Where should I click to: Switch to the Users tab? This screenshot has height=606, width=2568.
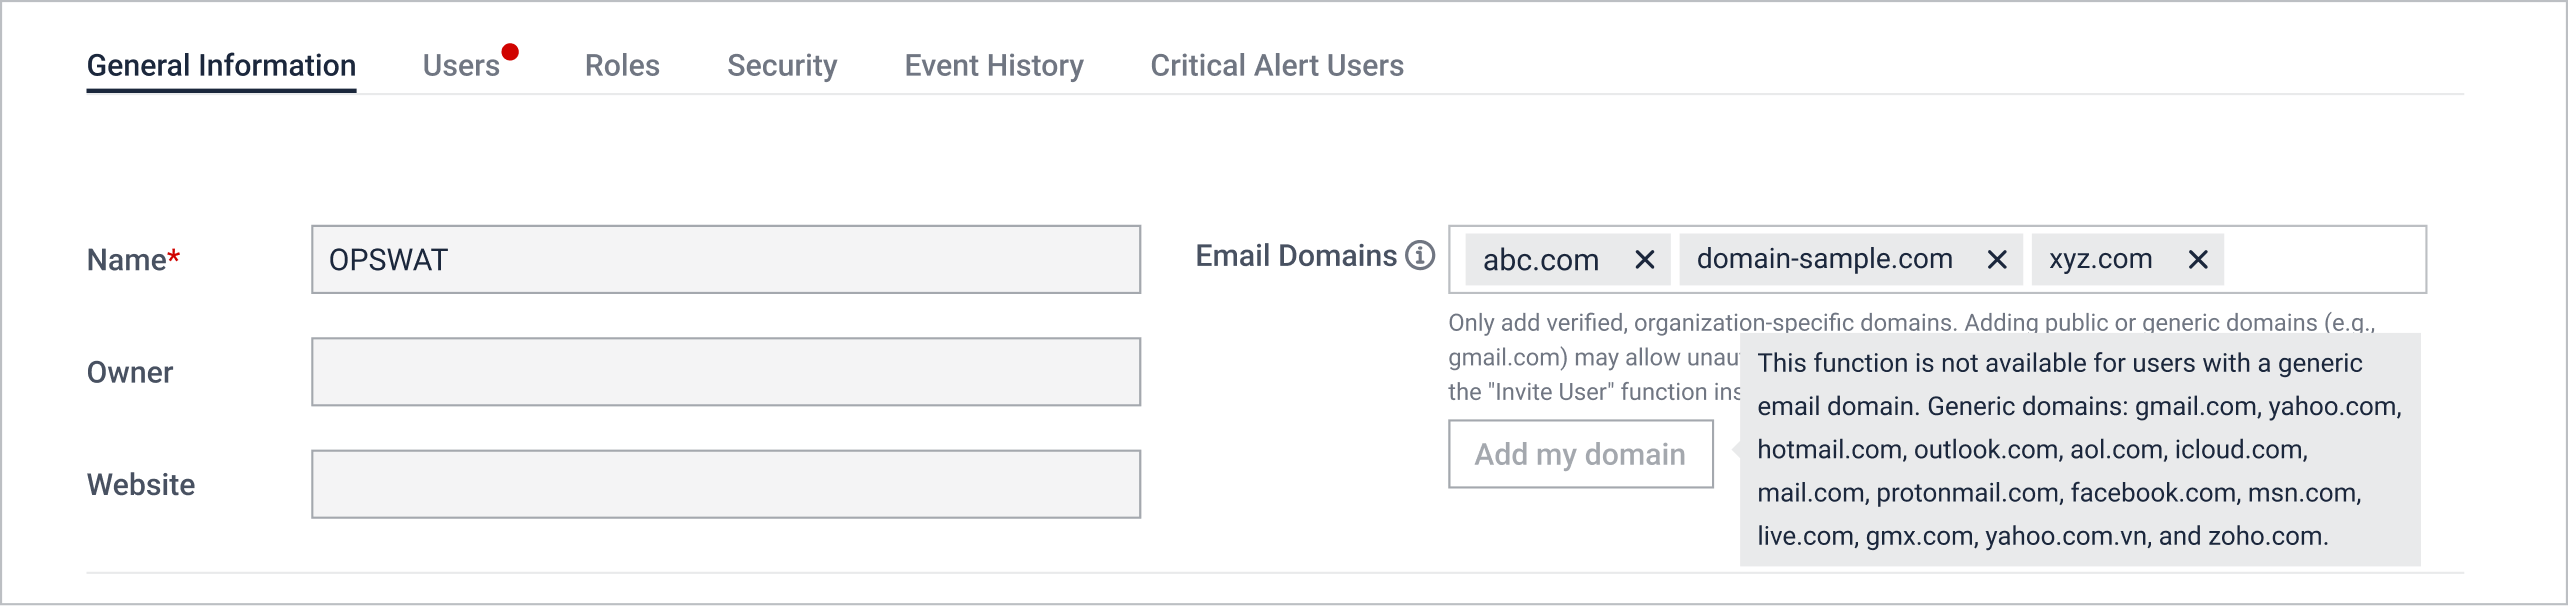pos(461,66)
